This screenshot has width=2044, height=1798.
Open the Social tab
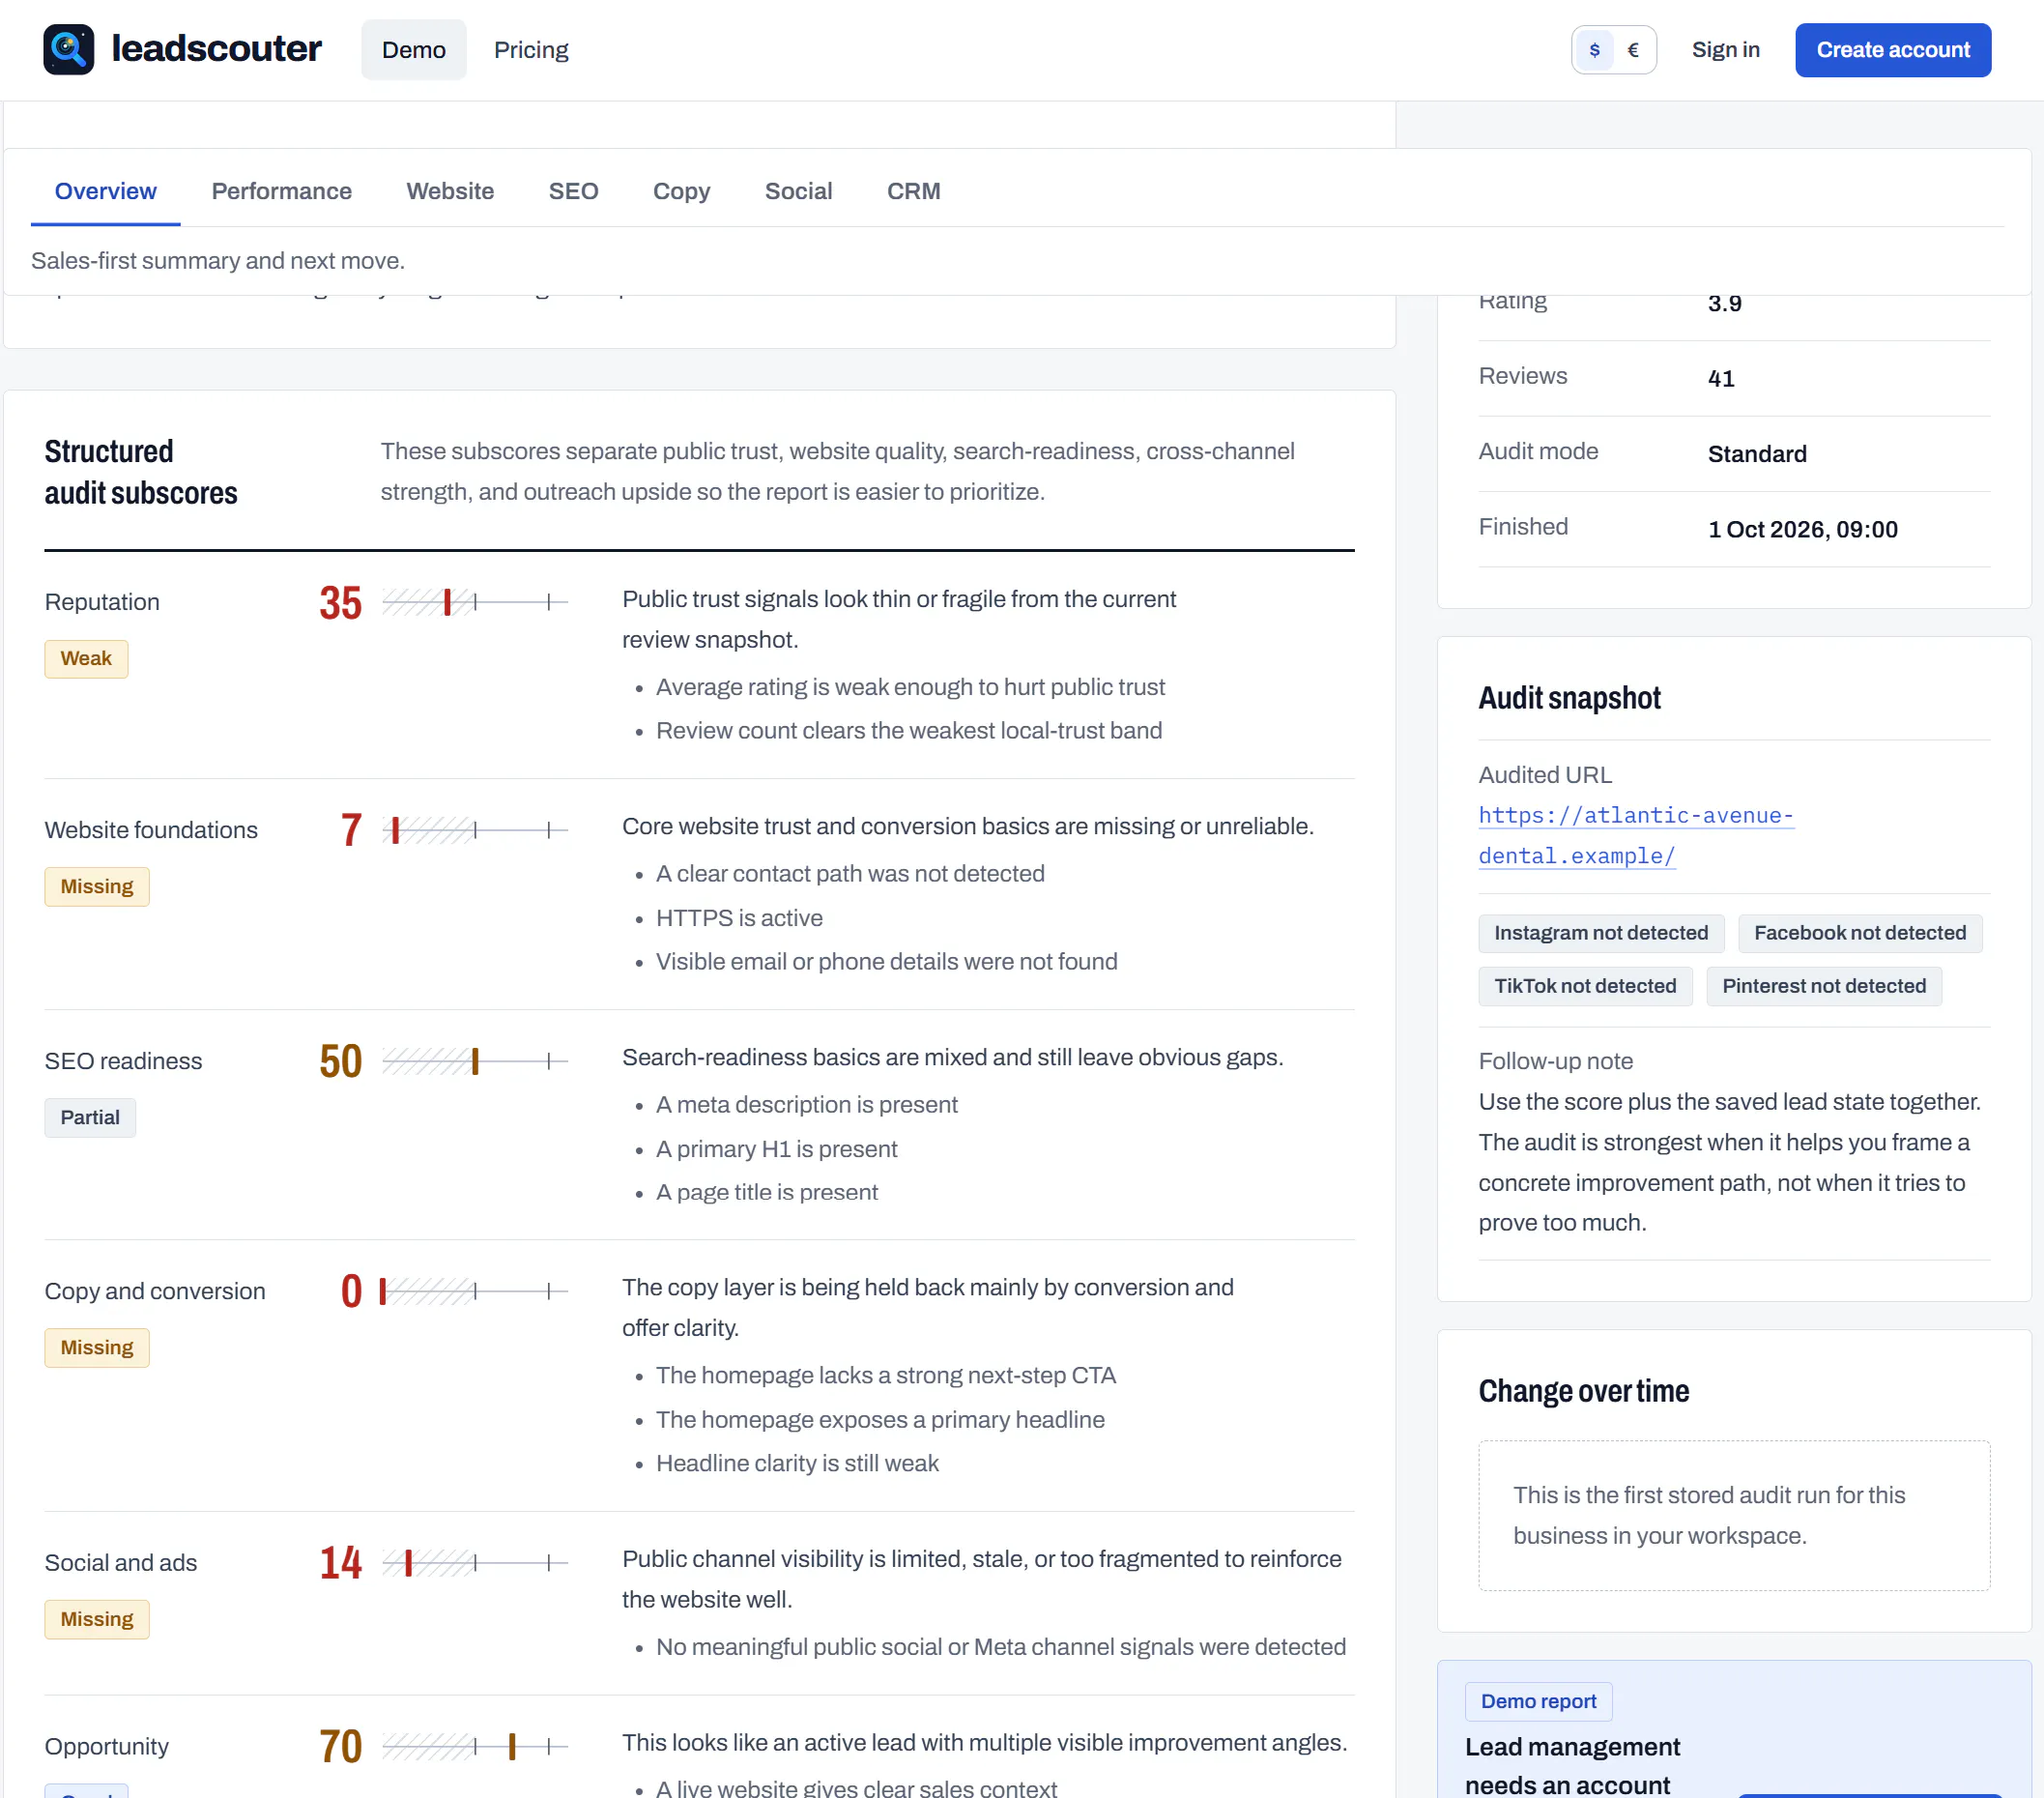pos(799,191)
